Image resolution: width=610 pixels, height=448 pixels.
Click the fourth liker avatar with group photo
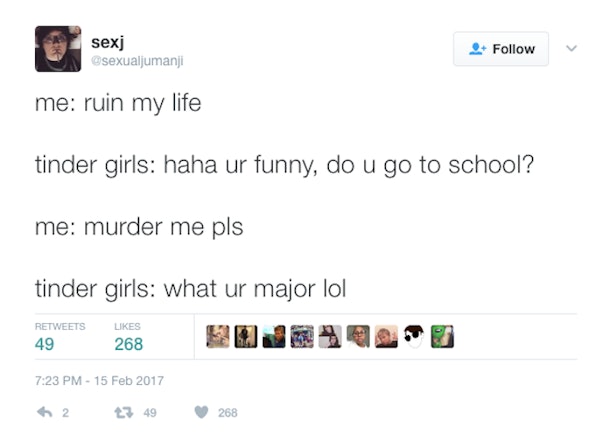[302, 336]
